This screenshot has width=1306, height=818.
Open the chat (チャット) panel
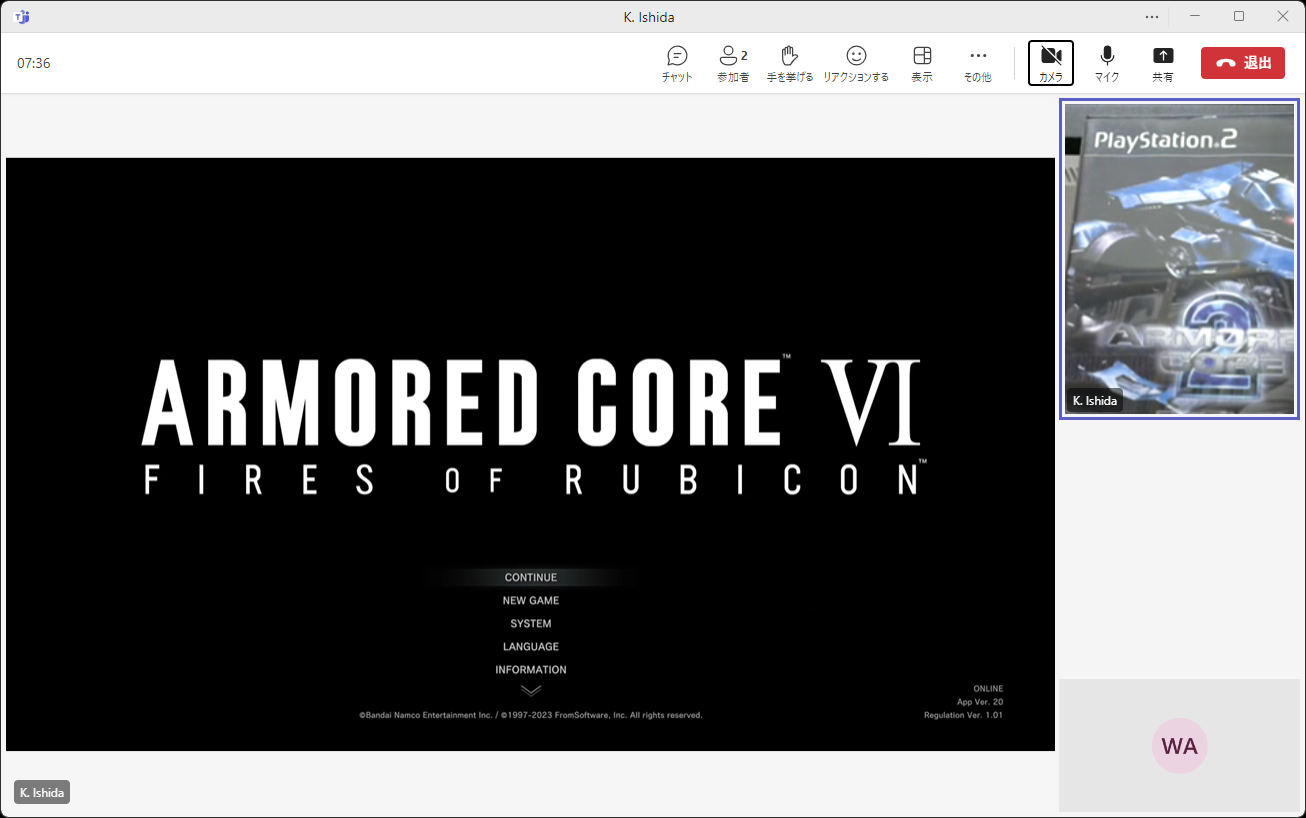tap(677, 63)
